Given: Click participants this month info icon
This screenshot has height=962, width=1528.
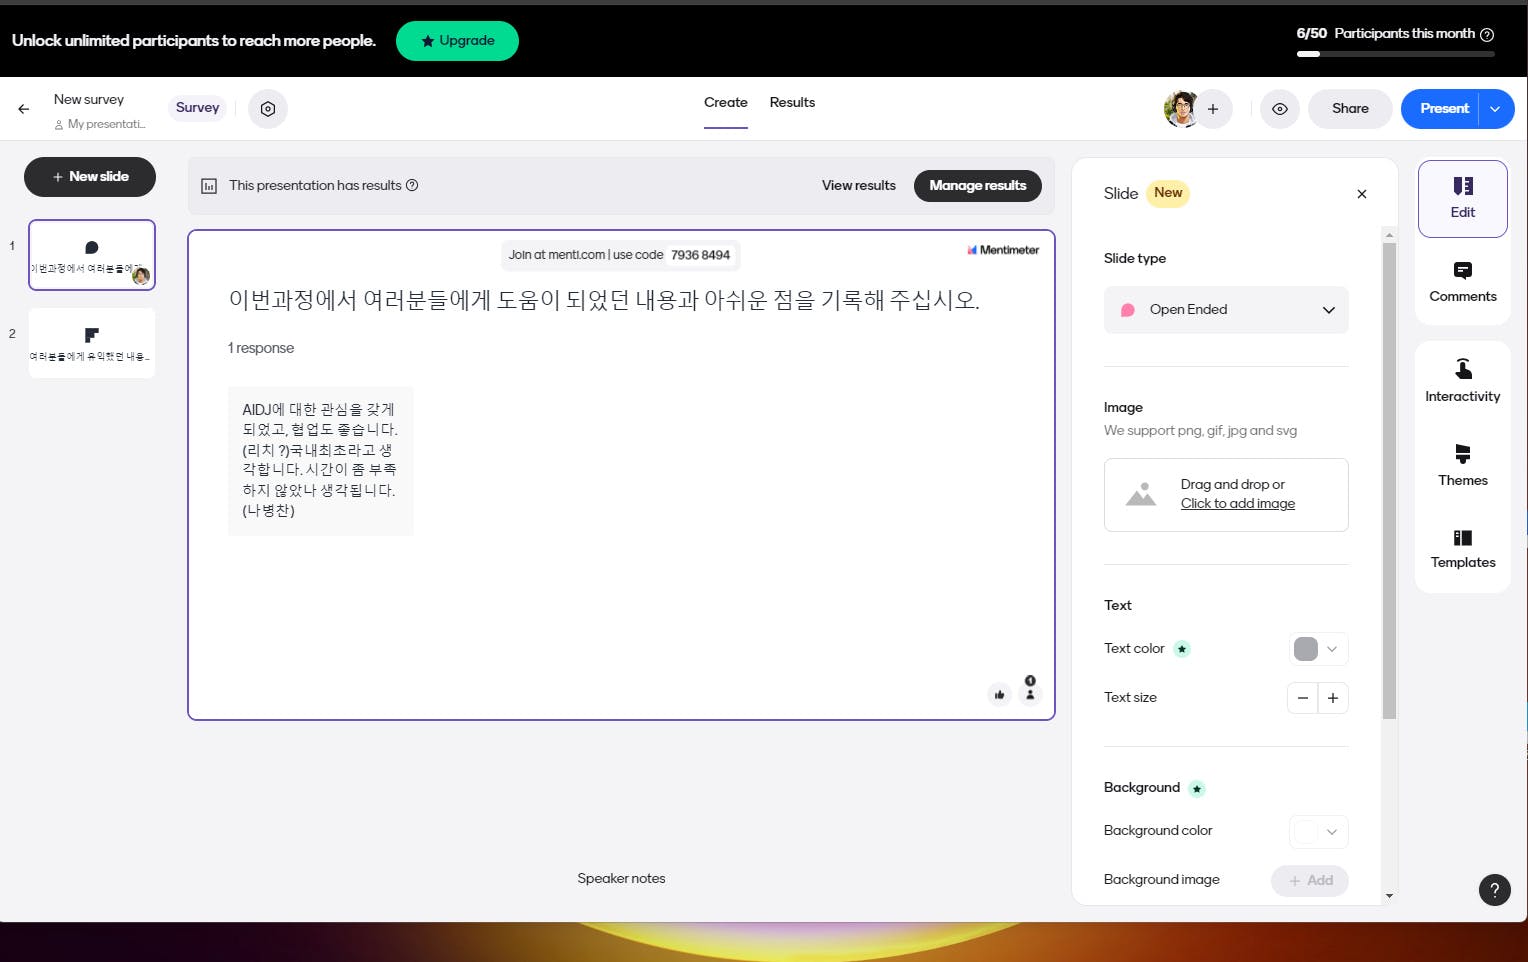Looking at the screenshot, I should [x=1487, y=34].
